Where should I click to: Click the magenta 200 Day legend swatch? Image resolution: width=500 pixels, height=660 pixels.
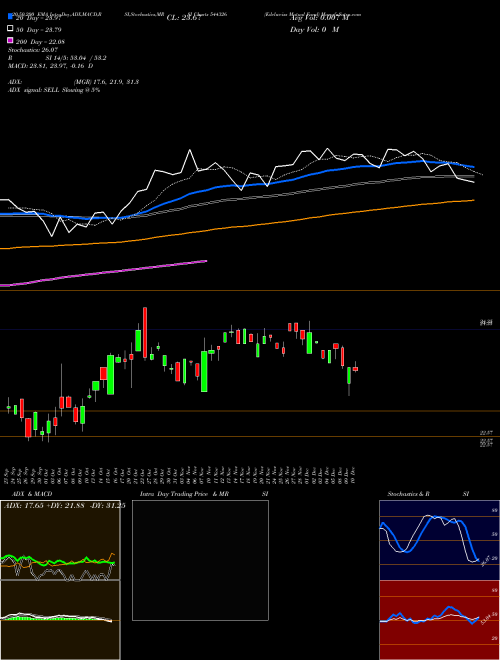point(10,41)
